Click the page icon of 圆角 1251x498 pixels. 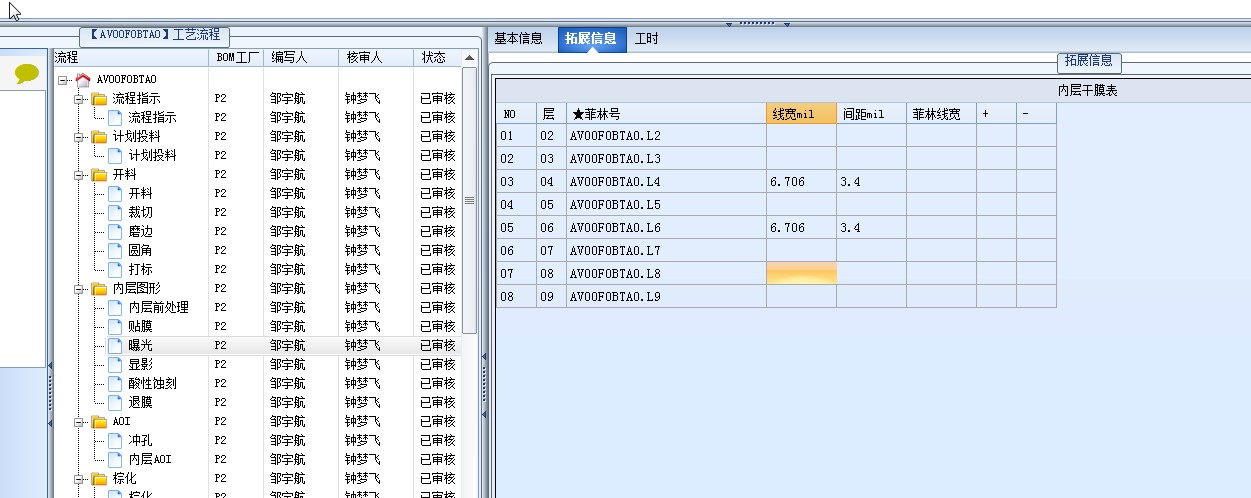click(x=115, y=250)
